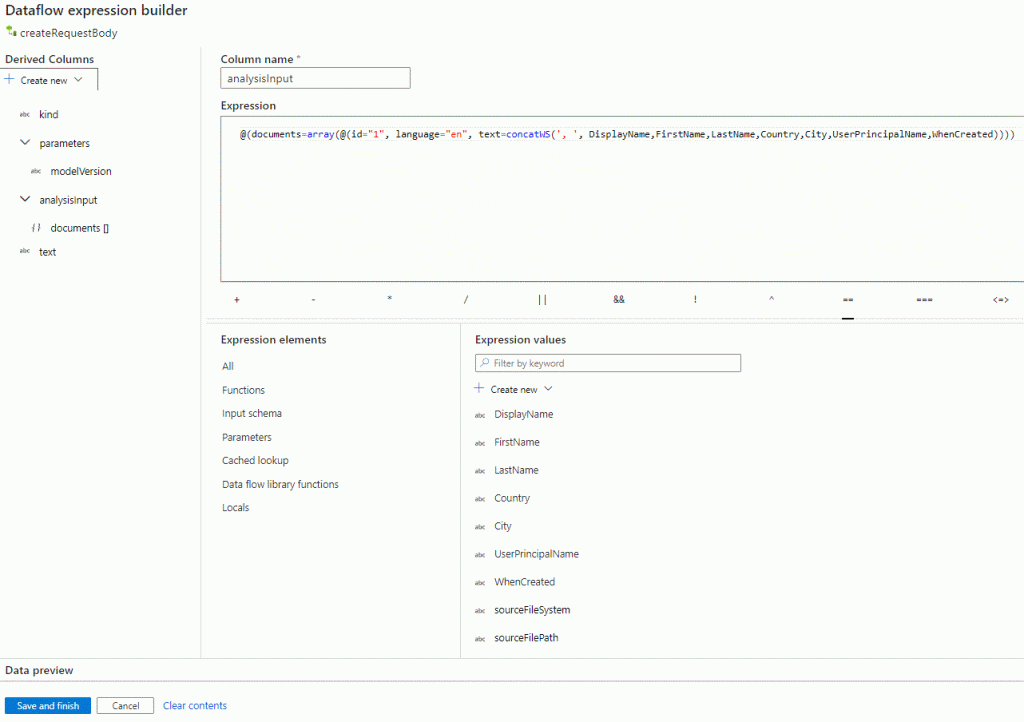Image resolution: width=1024 pixels, height=722 pixels.
Task: Insert DisplayName expression value
Action: [x=523, y=414]
